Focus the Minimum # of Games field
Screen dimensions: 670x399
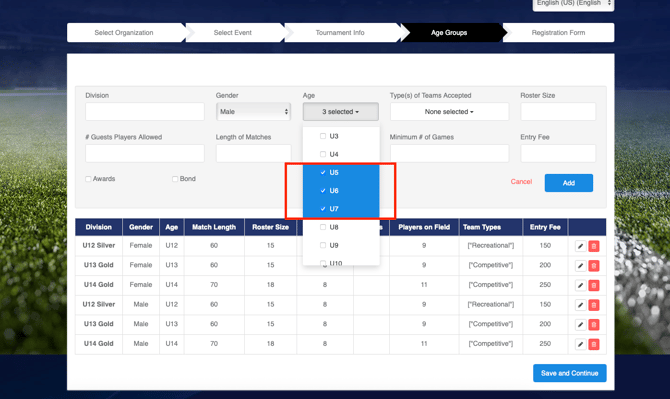449,153
